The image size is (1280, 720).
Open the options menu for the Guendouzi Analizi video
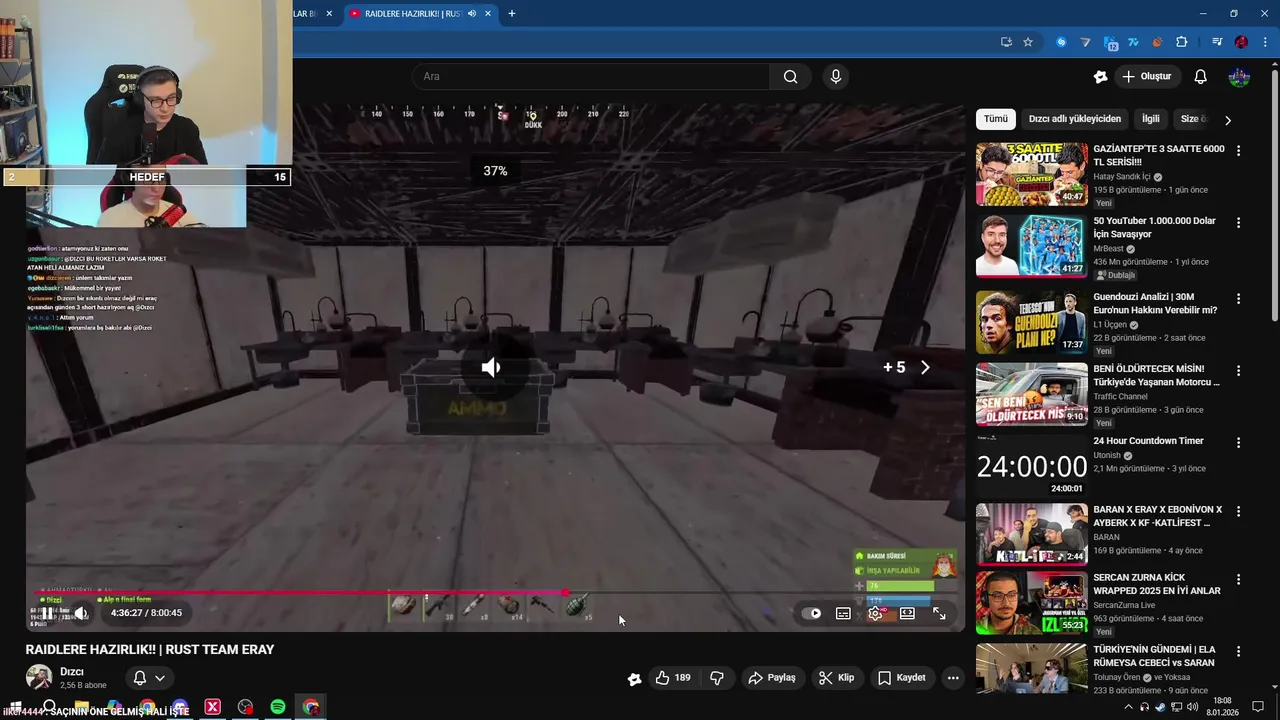click(1238, 299)
